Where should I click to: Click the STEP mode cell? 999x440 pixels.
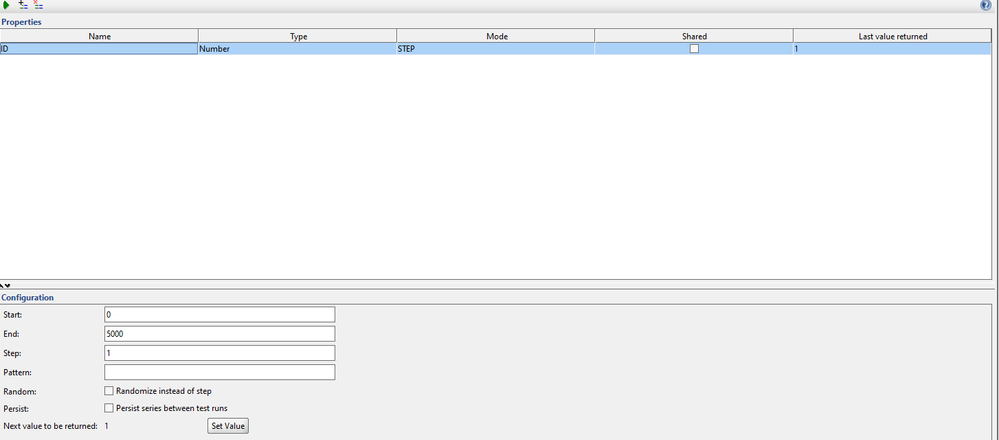coord(496,48)
